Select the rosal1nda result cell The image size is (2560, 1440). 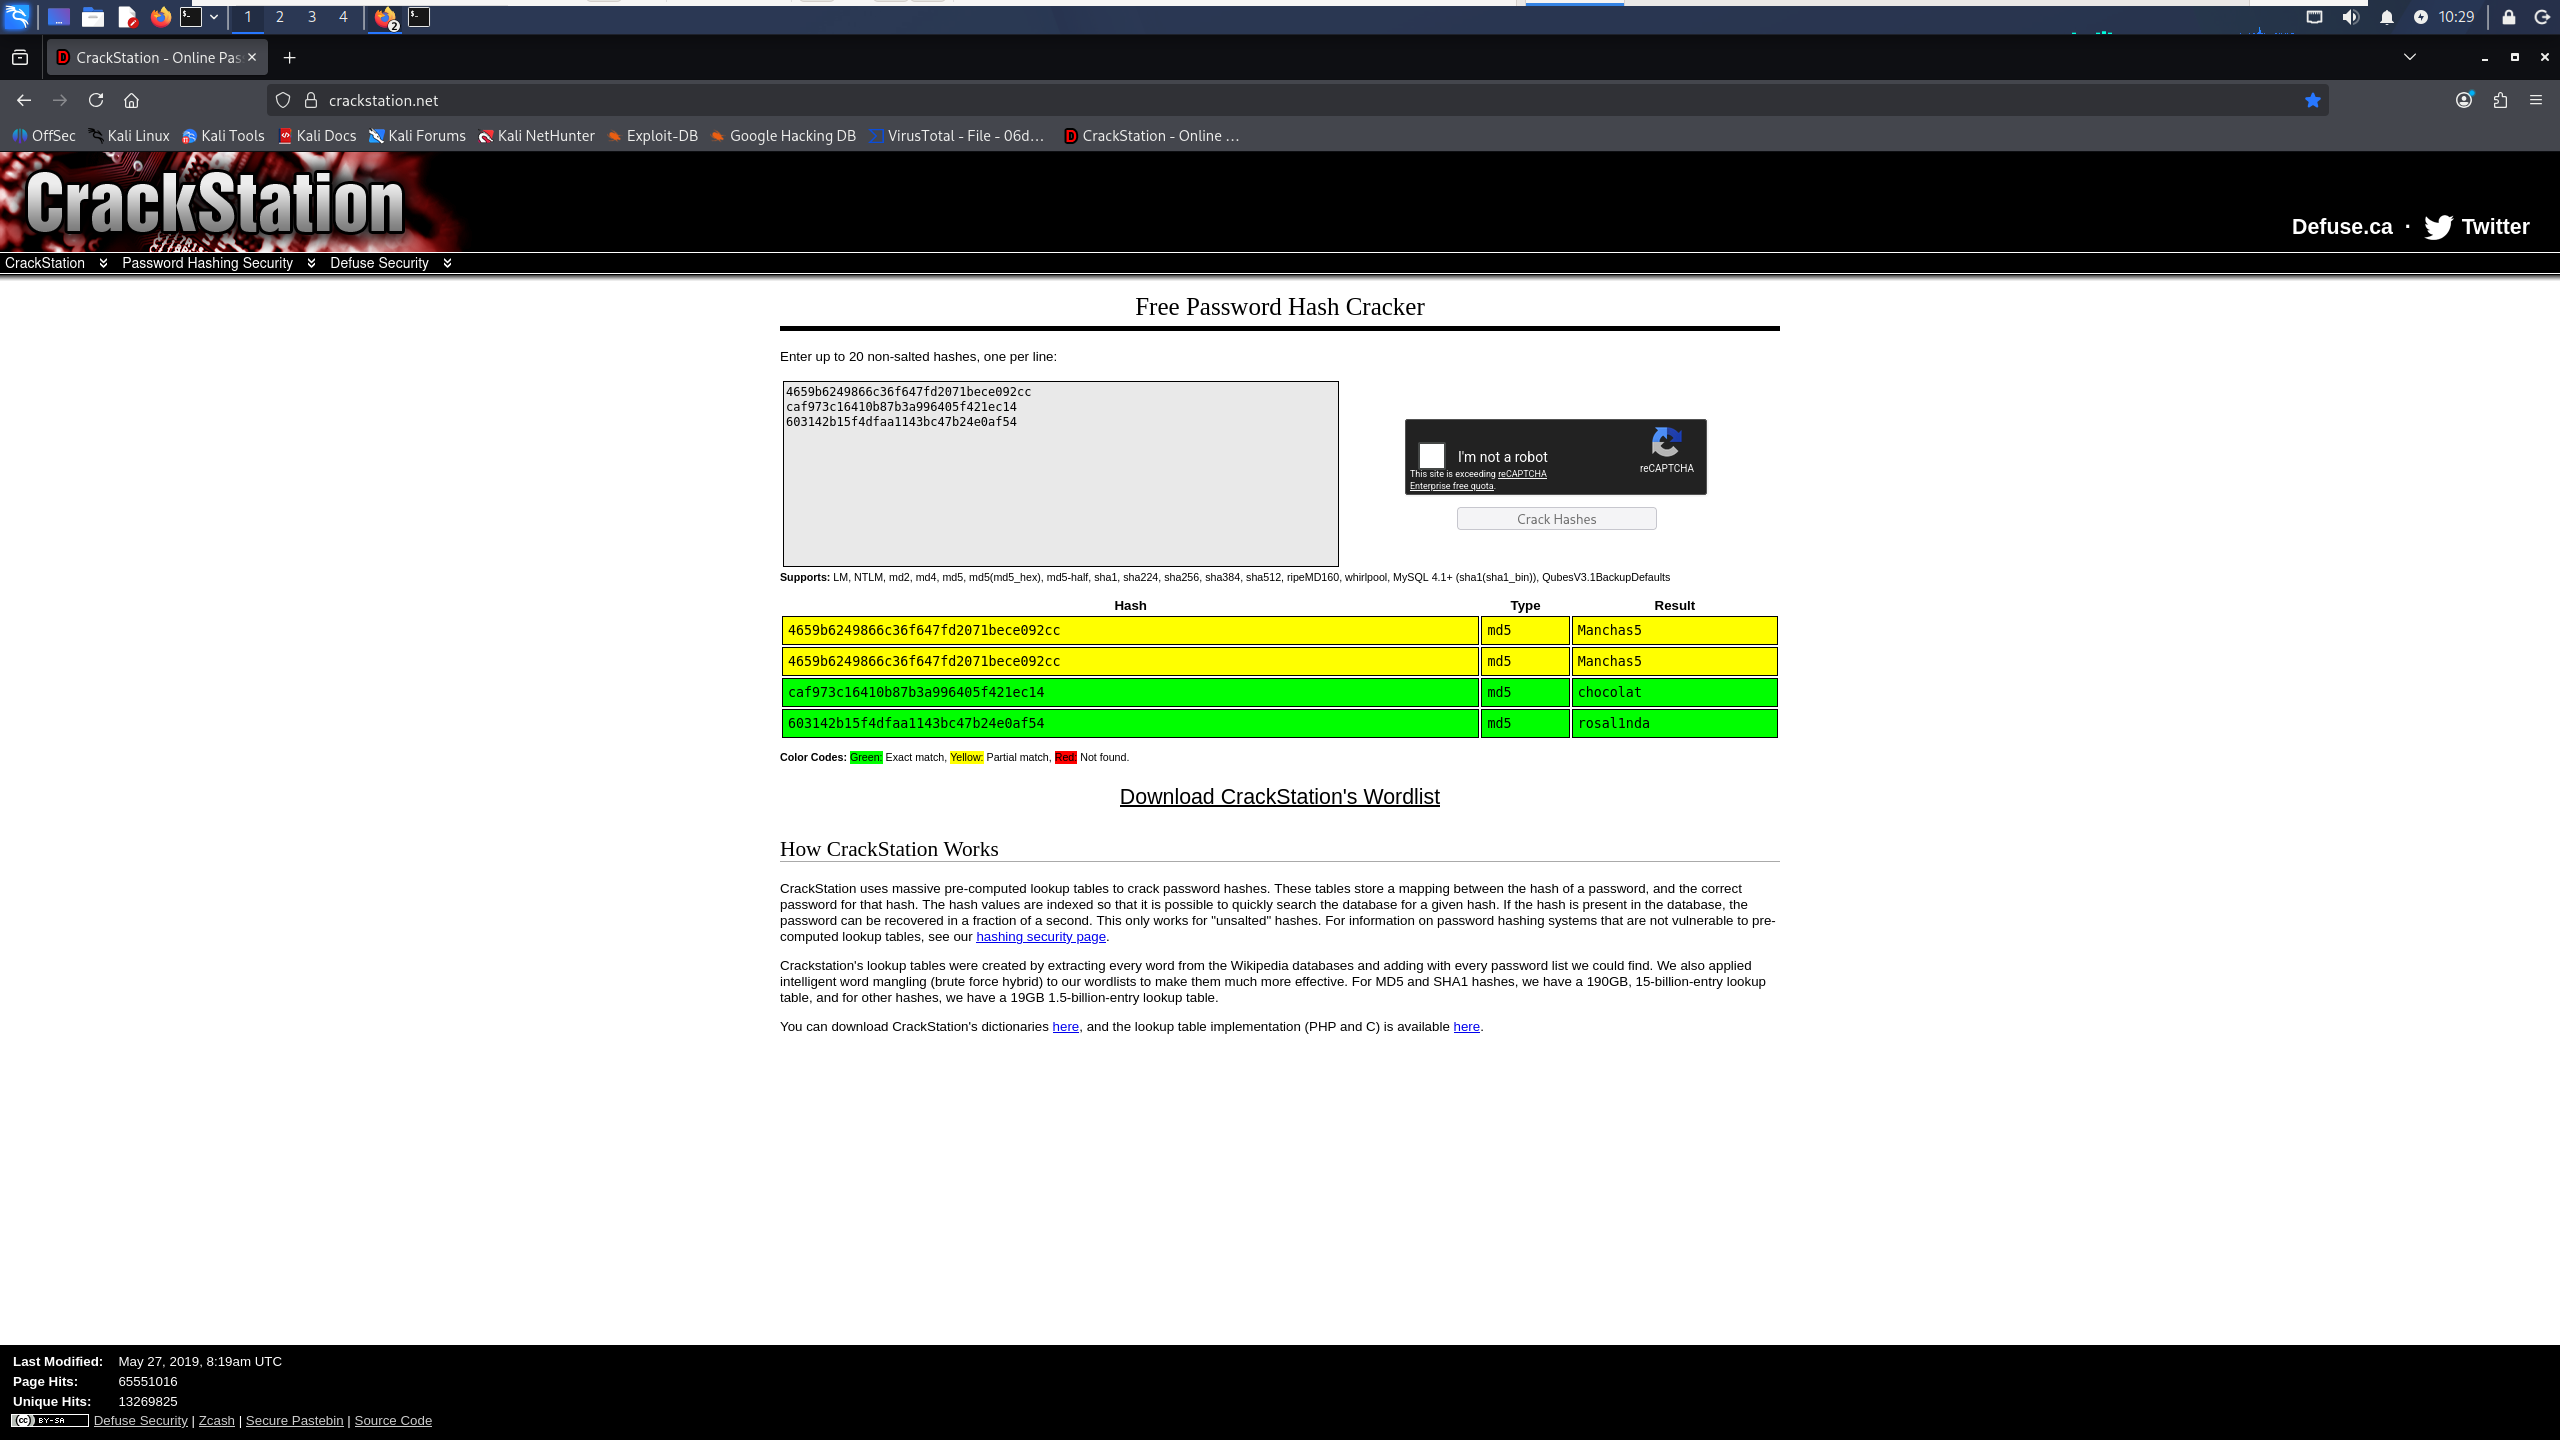(x=1674, y=723)
